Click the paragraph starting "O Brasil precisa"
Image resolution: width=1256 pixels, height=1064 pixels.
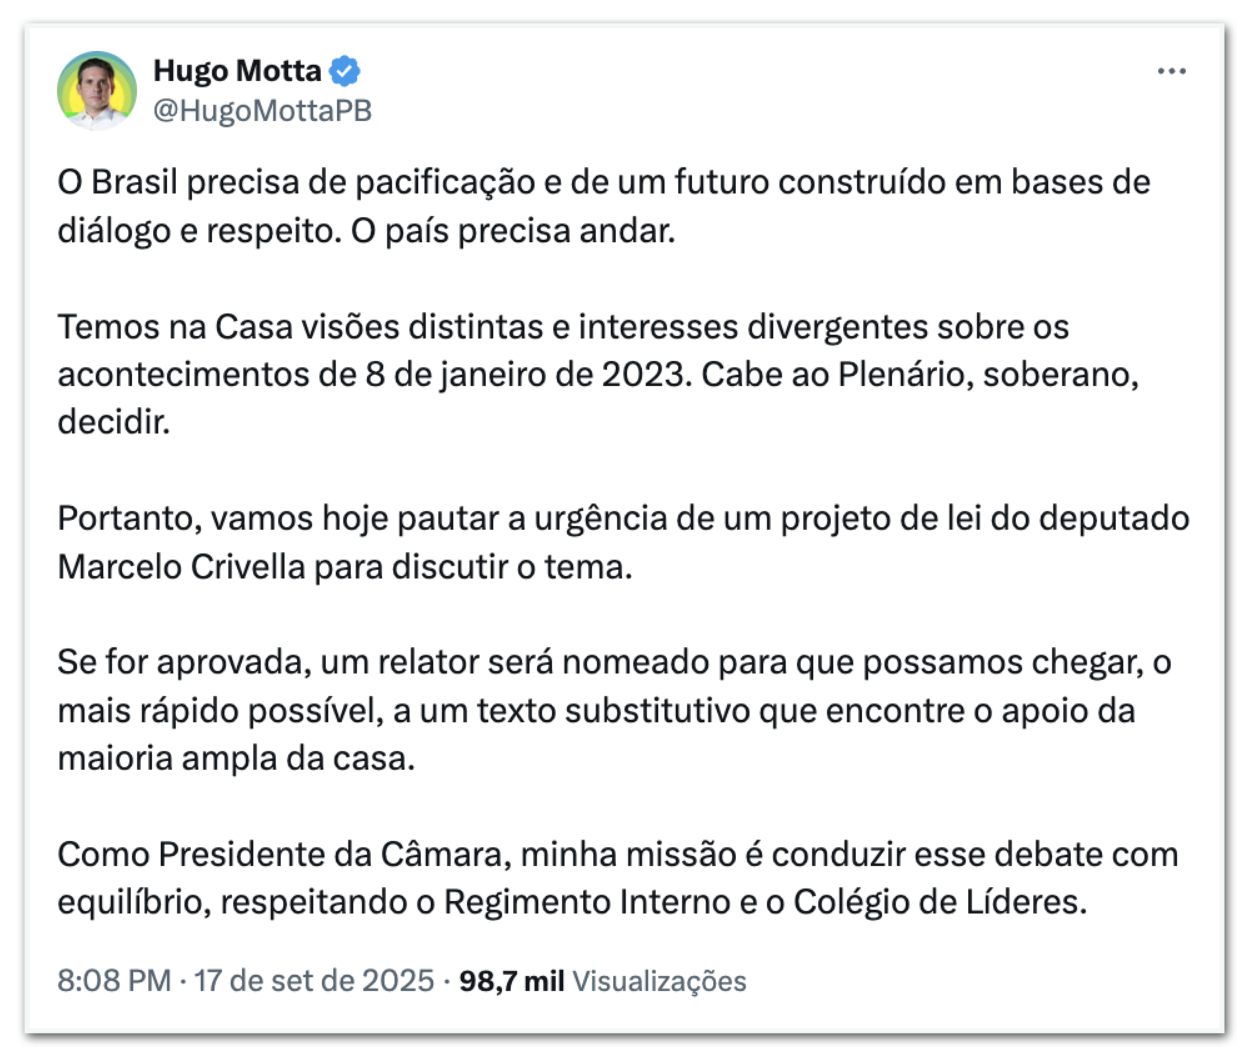pyautogui.click(x=600, y=206)
